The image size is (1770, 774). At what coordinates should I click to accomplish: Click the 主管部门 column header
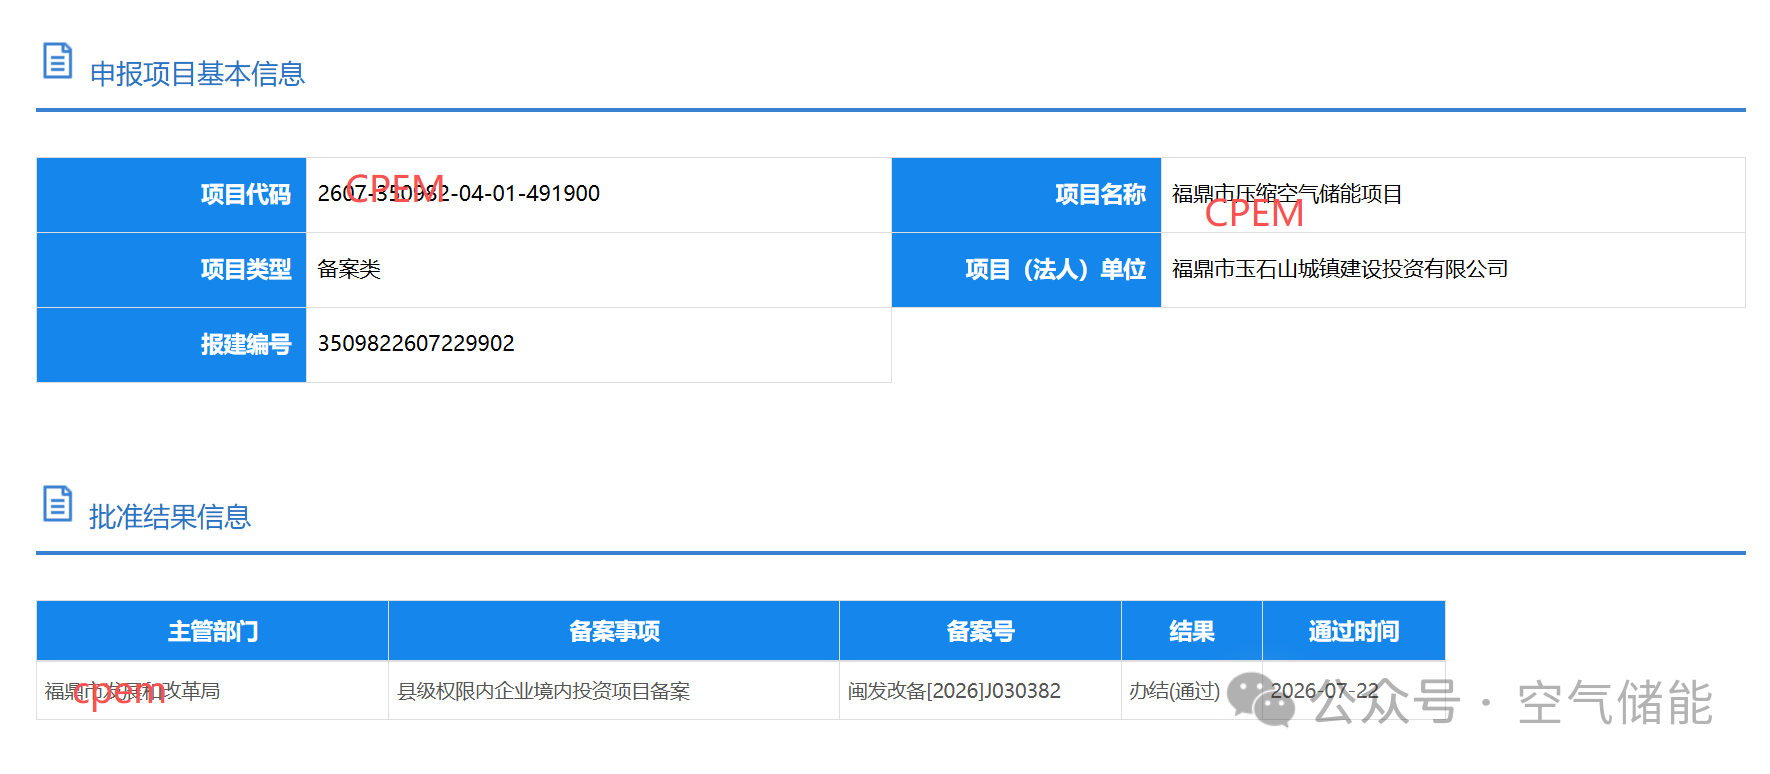coord(212,631)
